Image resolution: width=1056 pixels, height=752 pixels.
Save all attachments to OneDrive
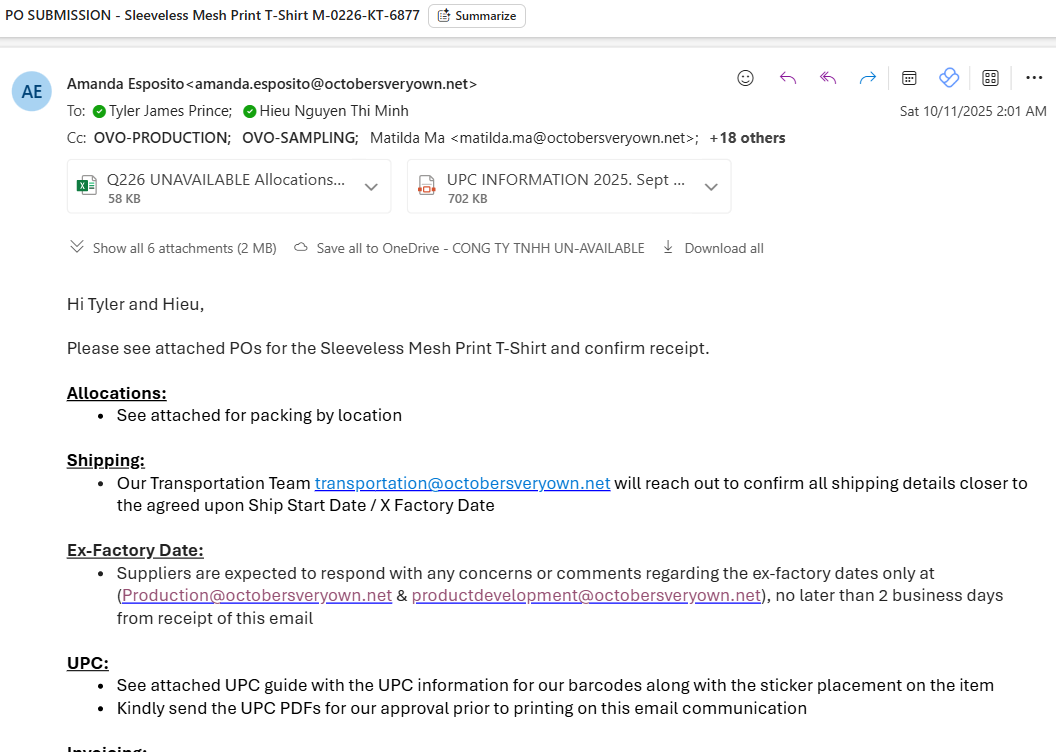pos(470,248)
